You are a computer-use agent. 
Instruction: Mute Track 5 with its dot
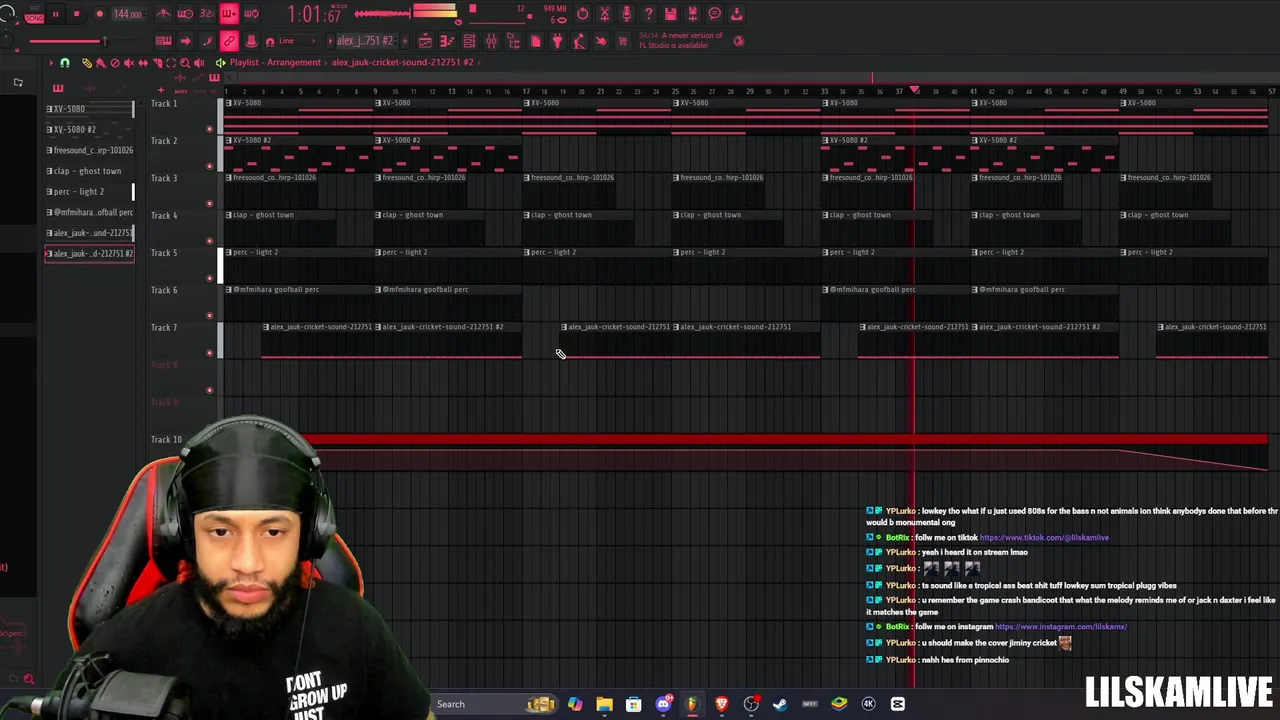(209, 278)
